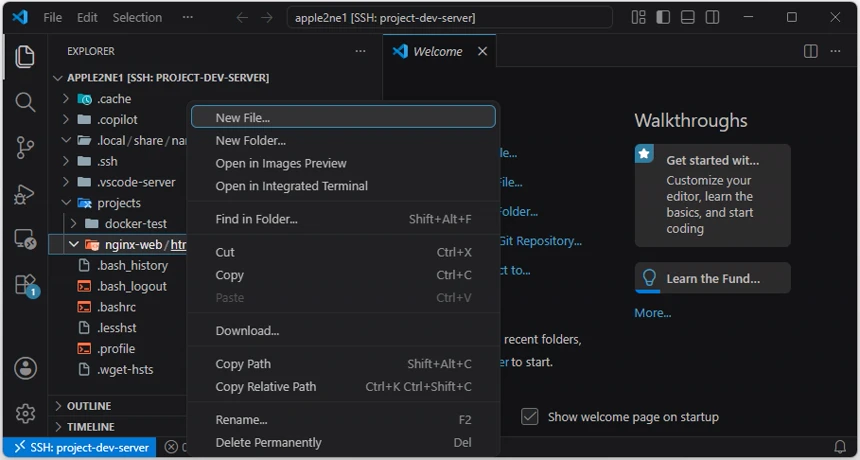This screenshot has width=860, height=460.
Task: Open the .bash_history file
Action: click(x=132, y=265)
